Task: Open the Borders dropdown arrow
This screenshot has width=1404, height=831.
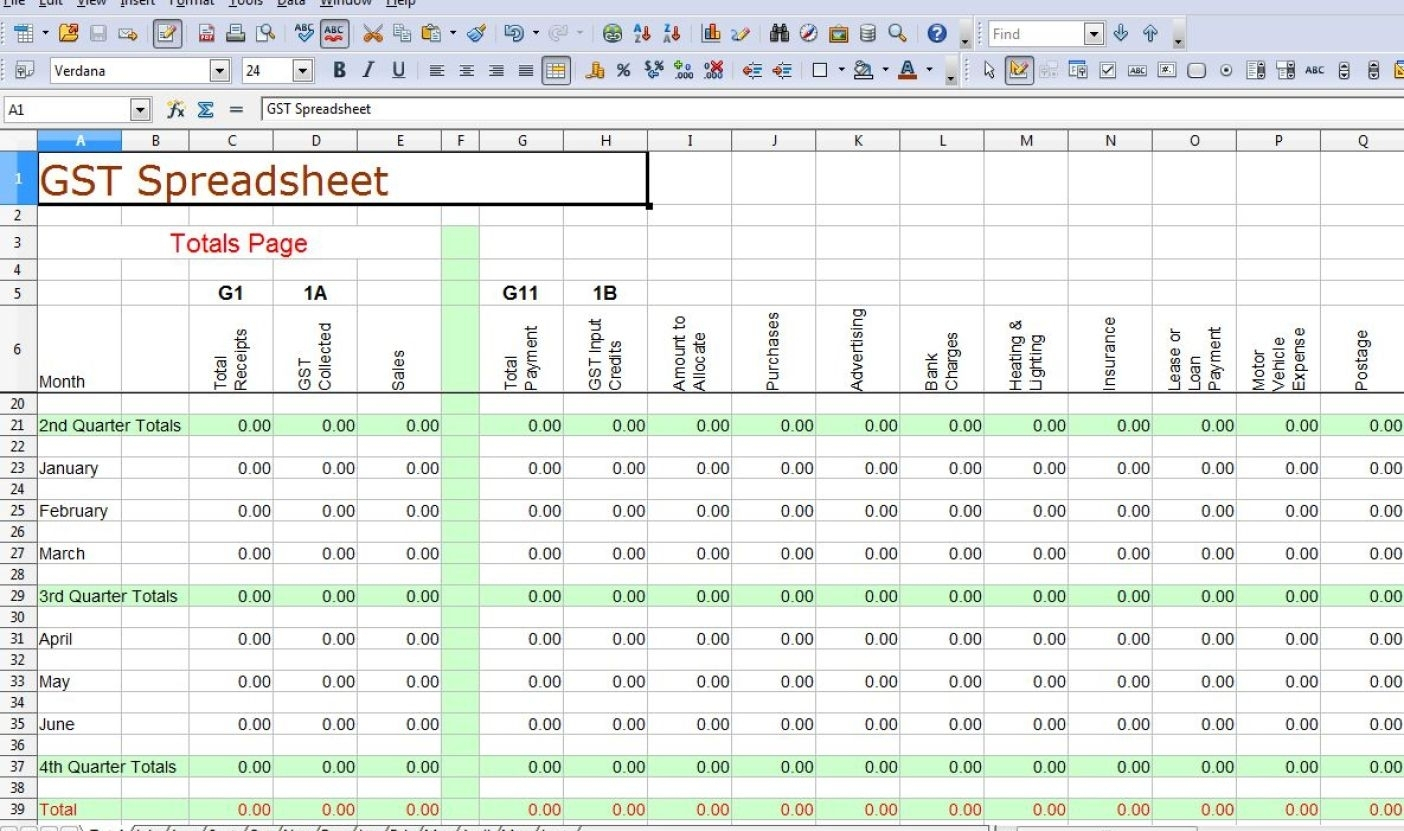Action: point(842,71)
